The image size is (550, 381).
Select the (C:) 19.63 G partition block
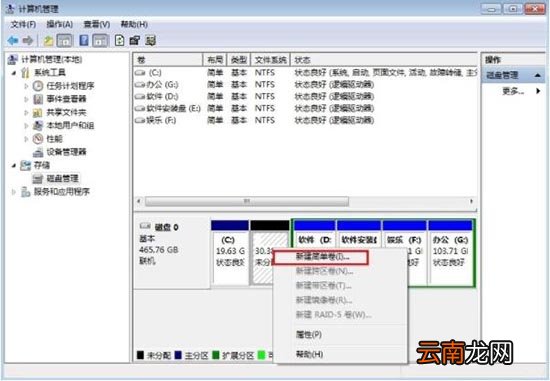point(230,253)
